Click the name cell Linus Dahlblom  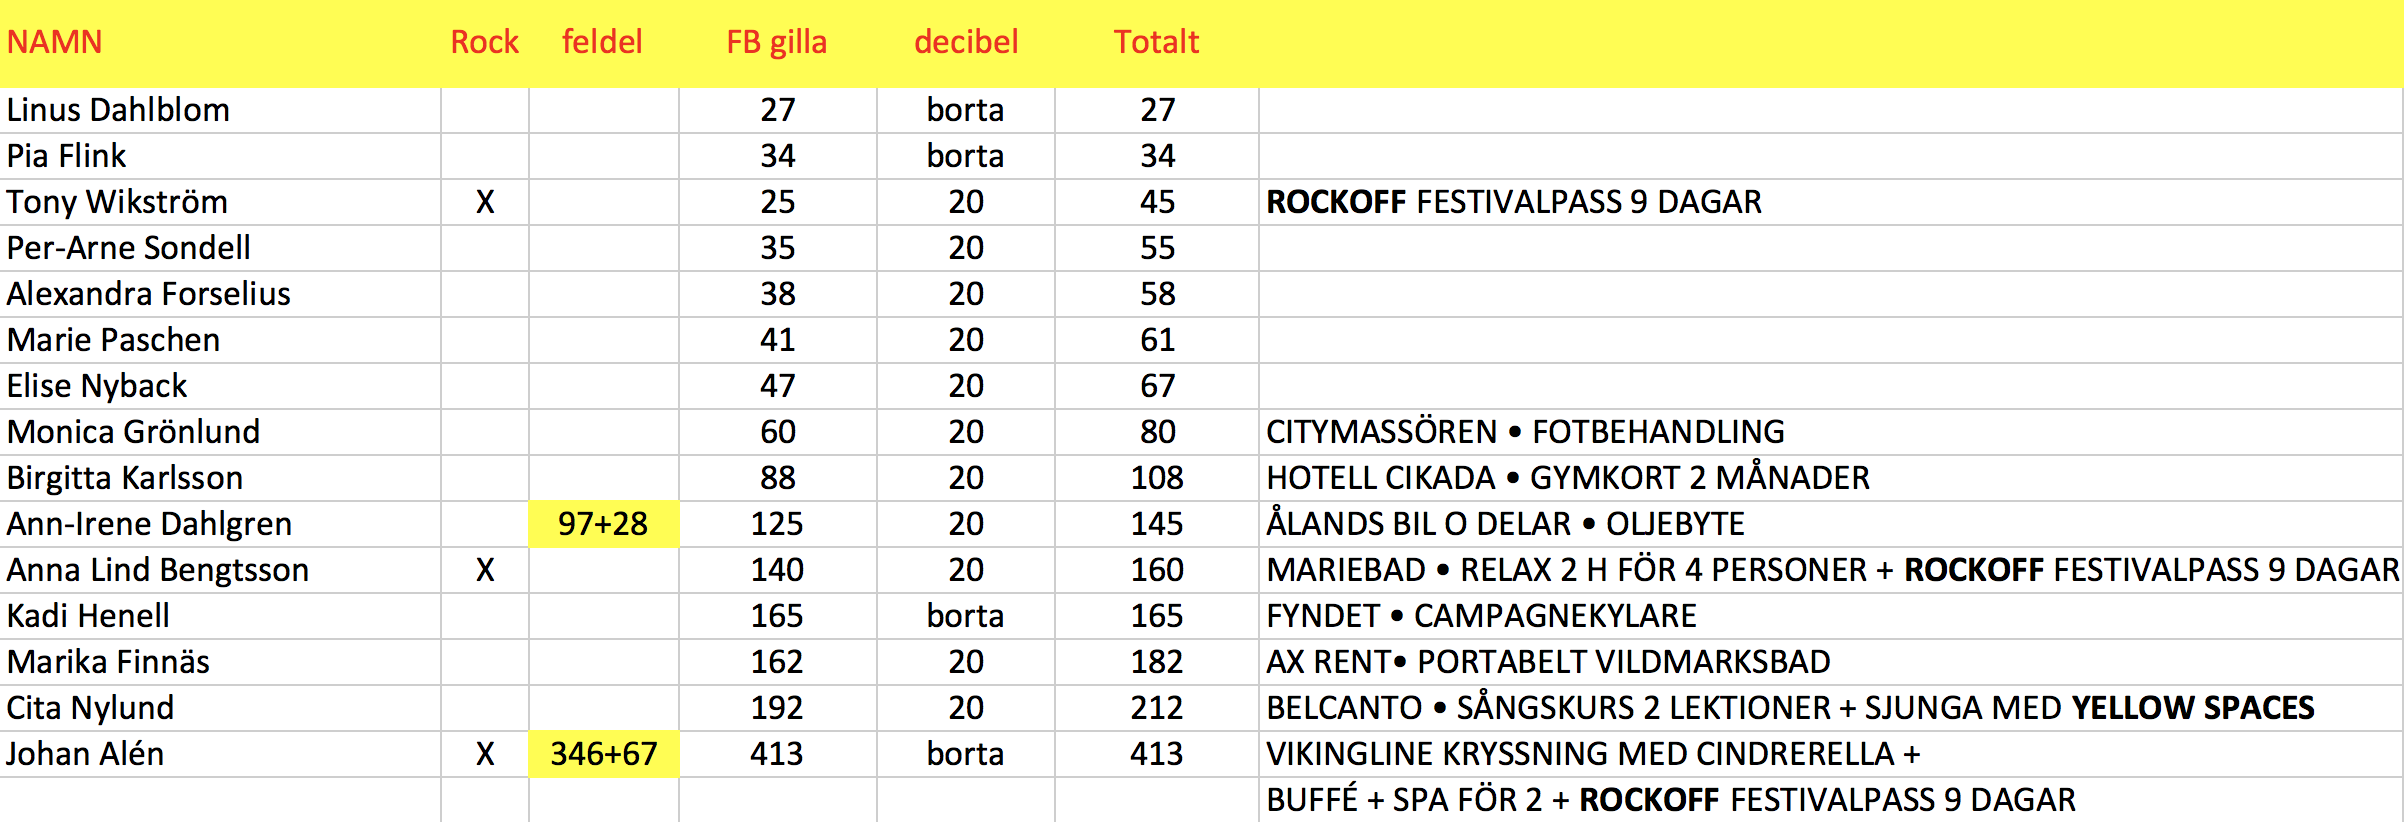pos(220,110)
